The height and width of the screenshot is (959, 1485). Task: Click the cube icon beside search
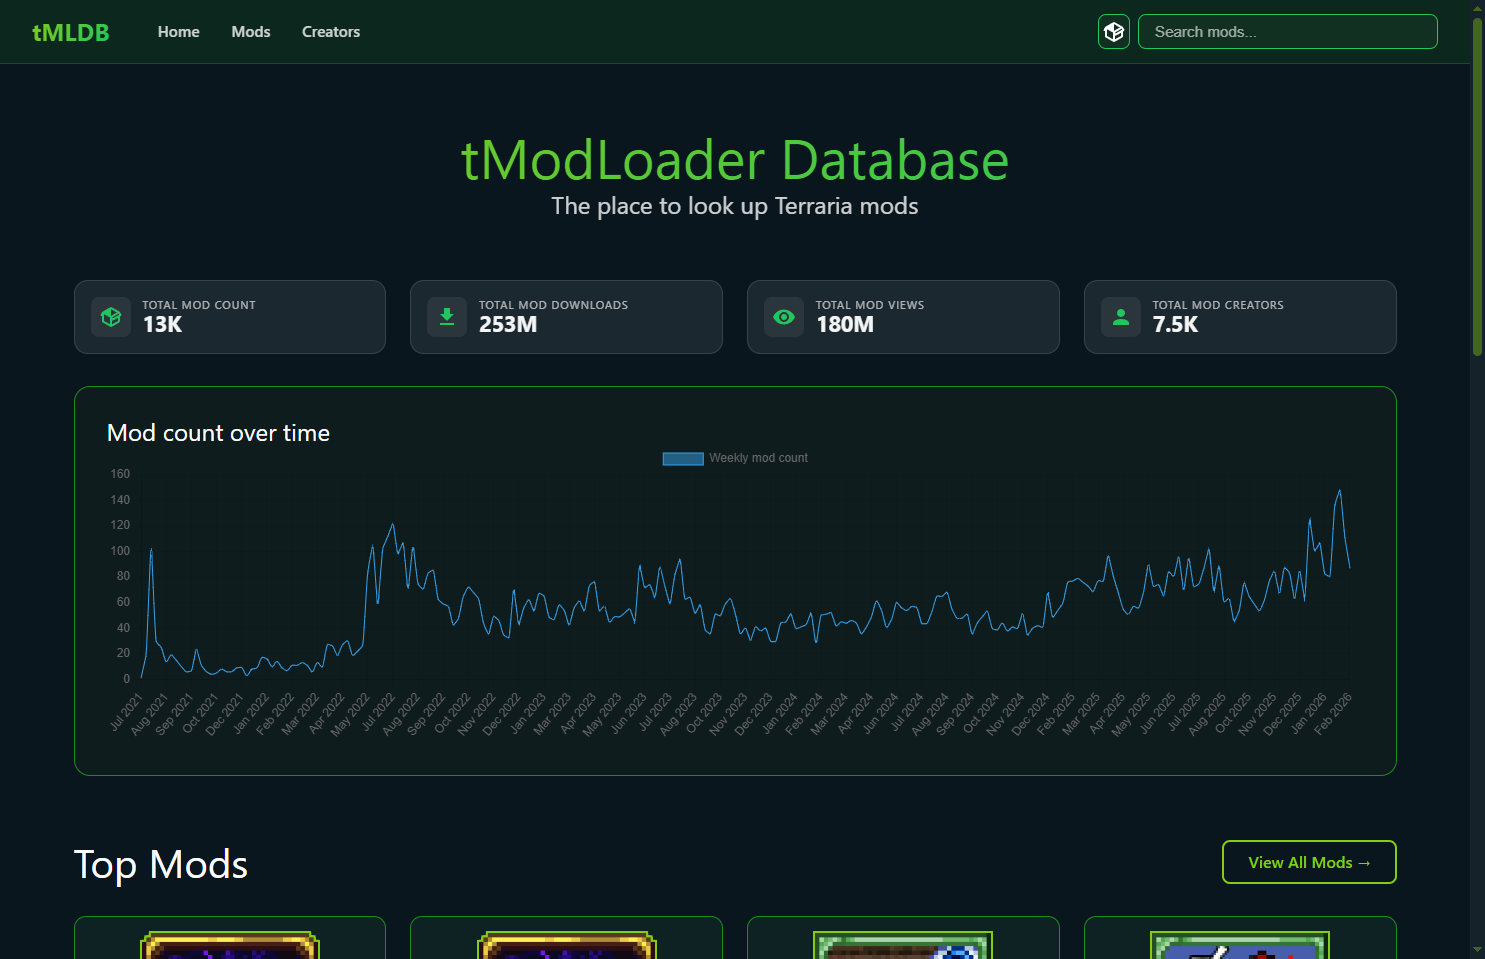click(1113, 32)
